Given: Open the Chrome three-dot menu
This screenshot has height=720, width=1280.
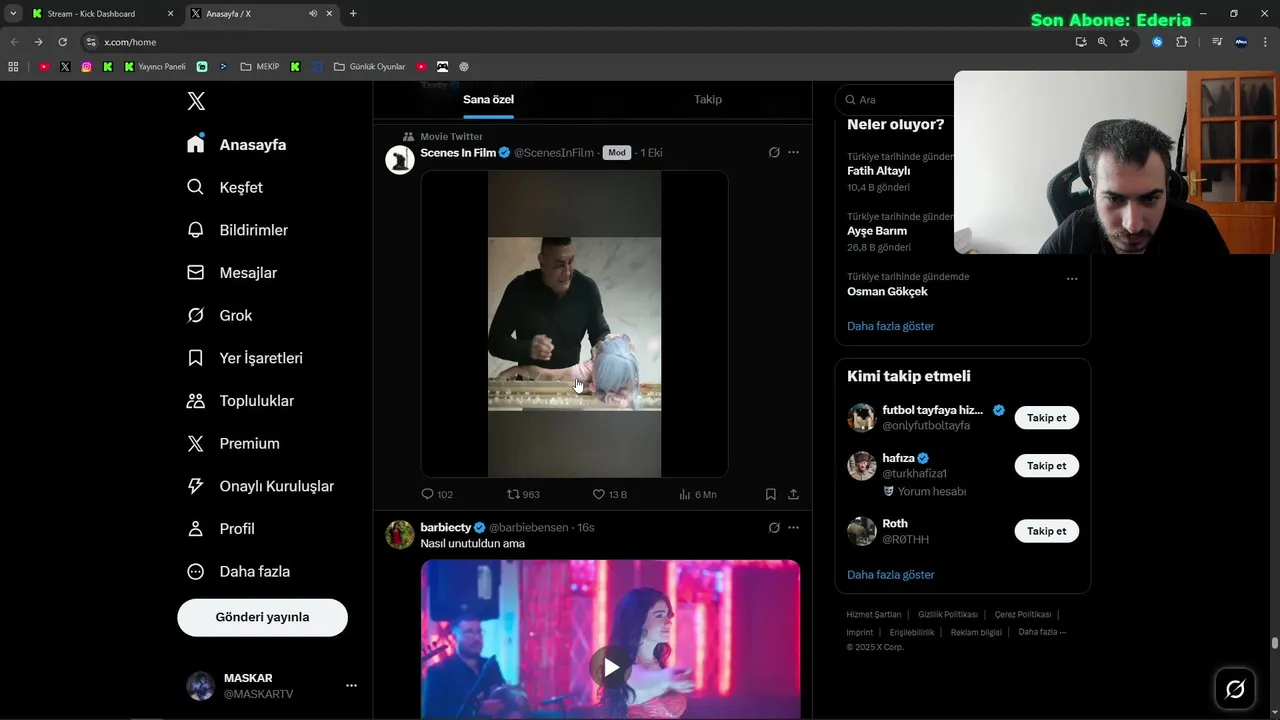Looking at the screenshot, I should pyautogui.click(x=1264, y=42).
